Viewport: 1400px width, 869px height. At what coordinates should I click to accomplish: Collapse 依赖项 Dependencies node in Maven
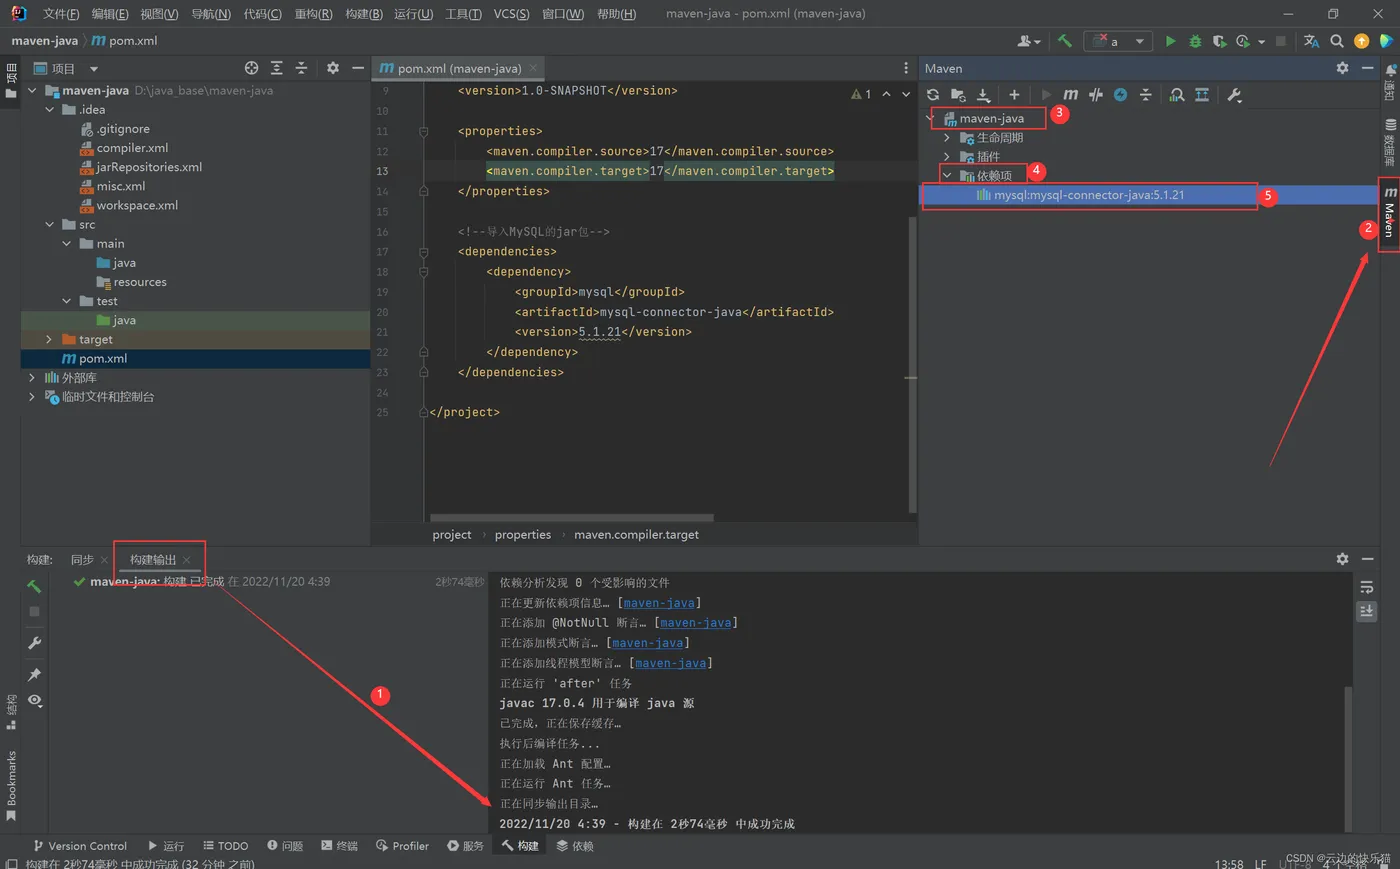[x=947, y=176]
